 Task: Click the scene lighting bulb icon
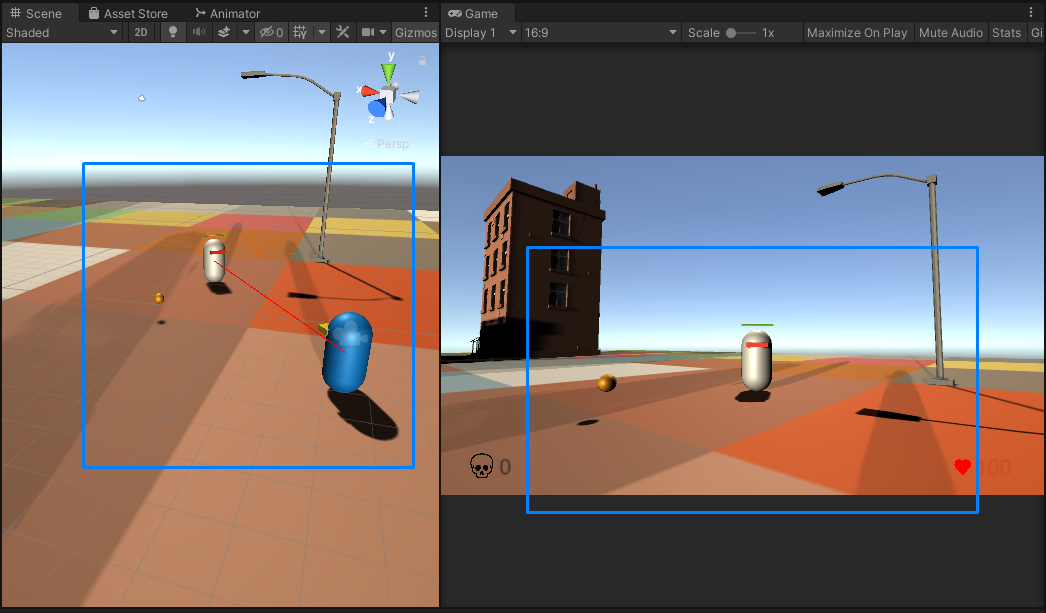[x=172, y=32]
